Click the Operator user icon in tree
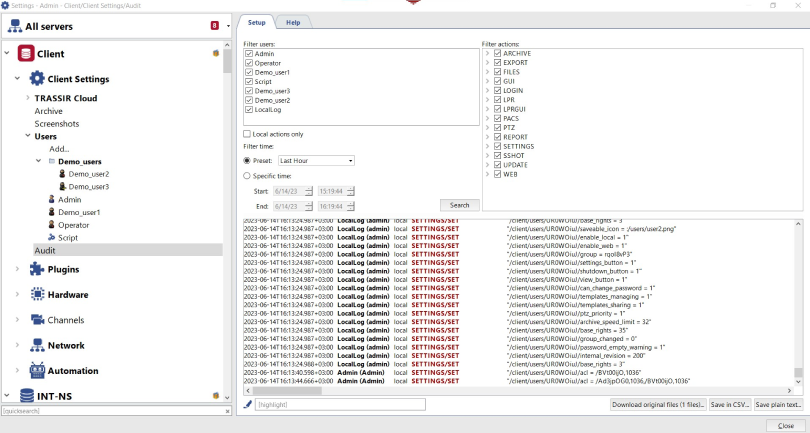The height and width of the screenshot is (433, 810). 52,225
